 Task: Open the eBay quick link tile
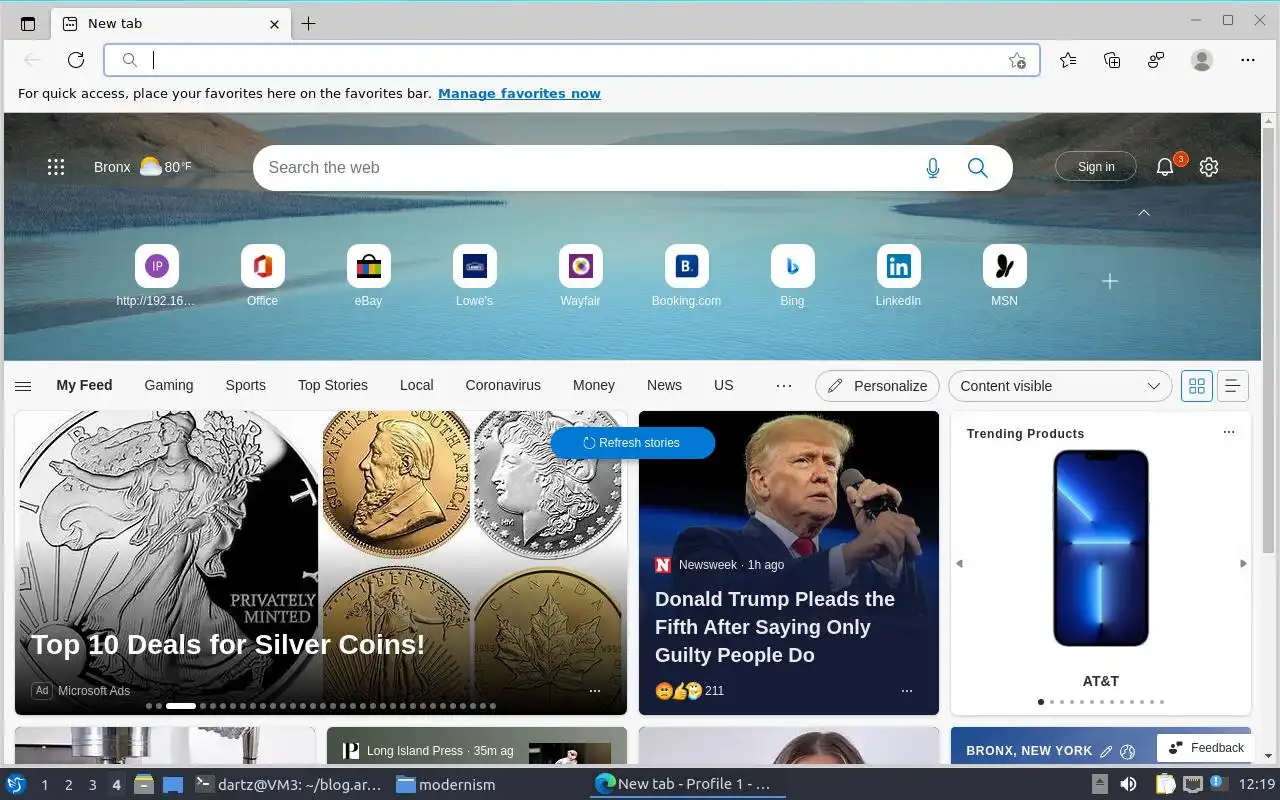pos(368,275)
